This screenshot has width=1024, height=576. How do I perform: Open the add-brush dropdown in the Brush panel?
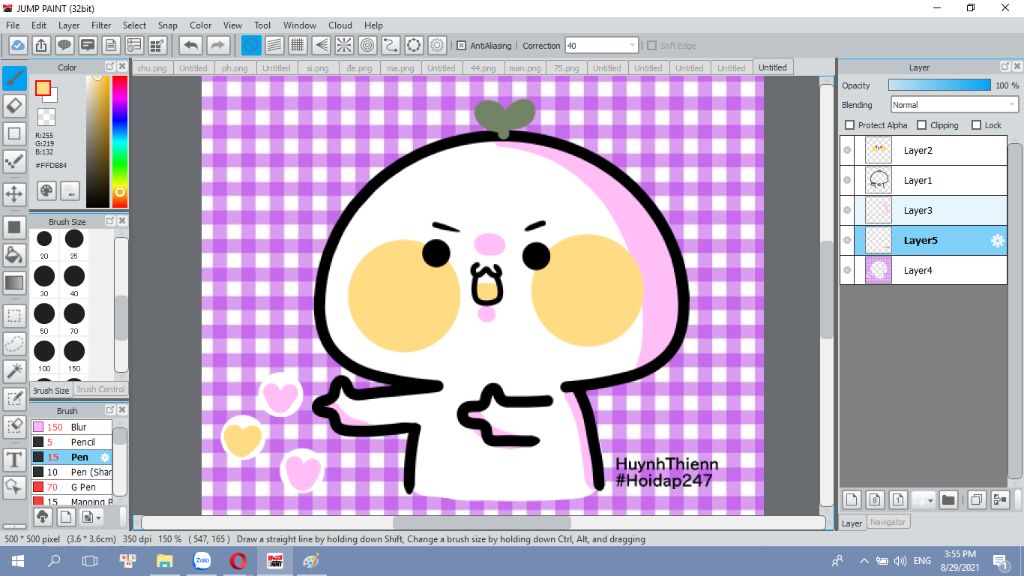click(x=89, y=517)
